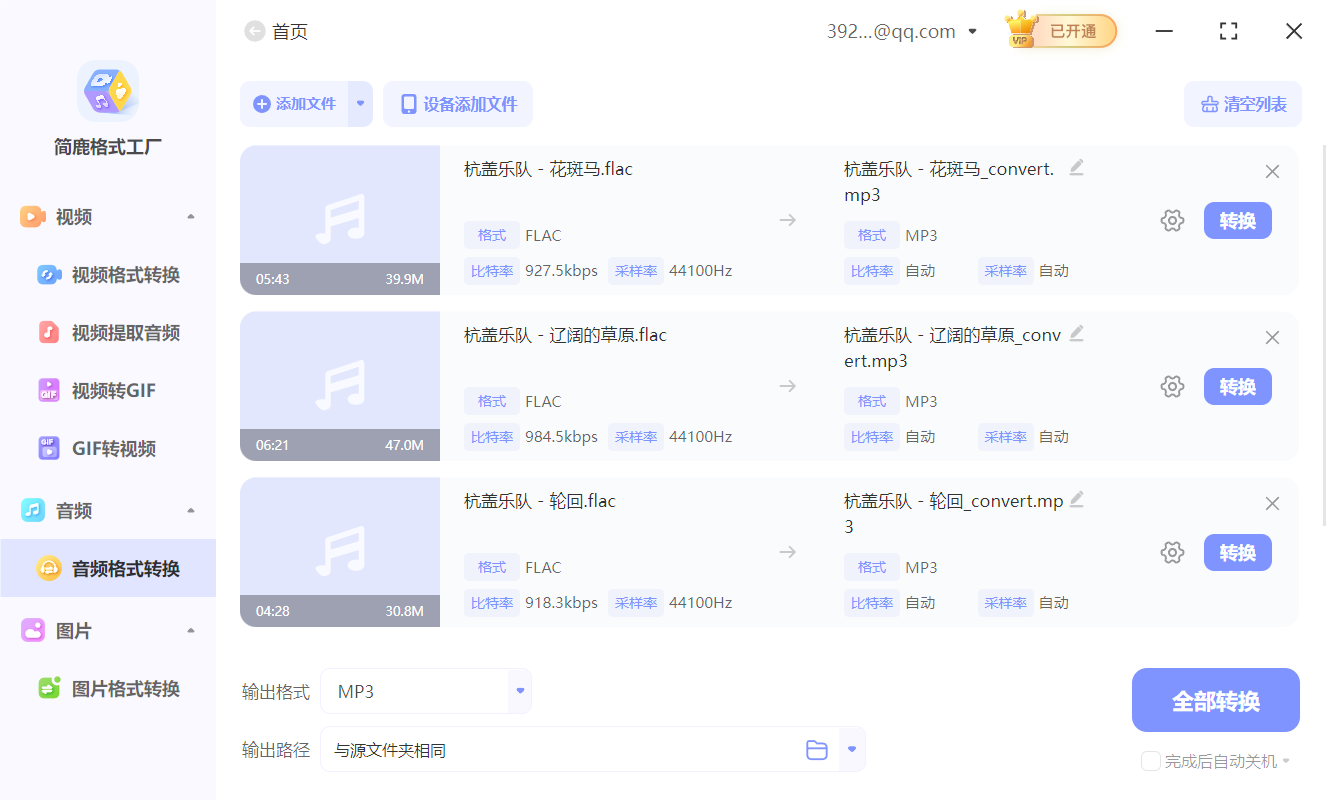Screen dimensions: 1326x800
Task: Remove 辽阔的草原 from the list
Action: [x=1272, y=337]
